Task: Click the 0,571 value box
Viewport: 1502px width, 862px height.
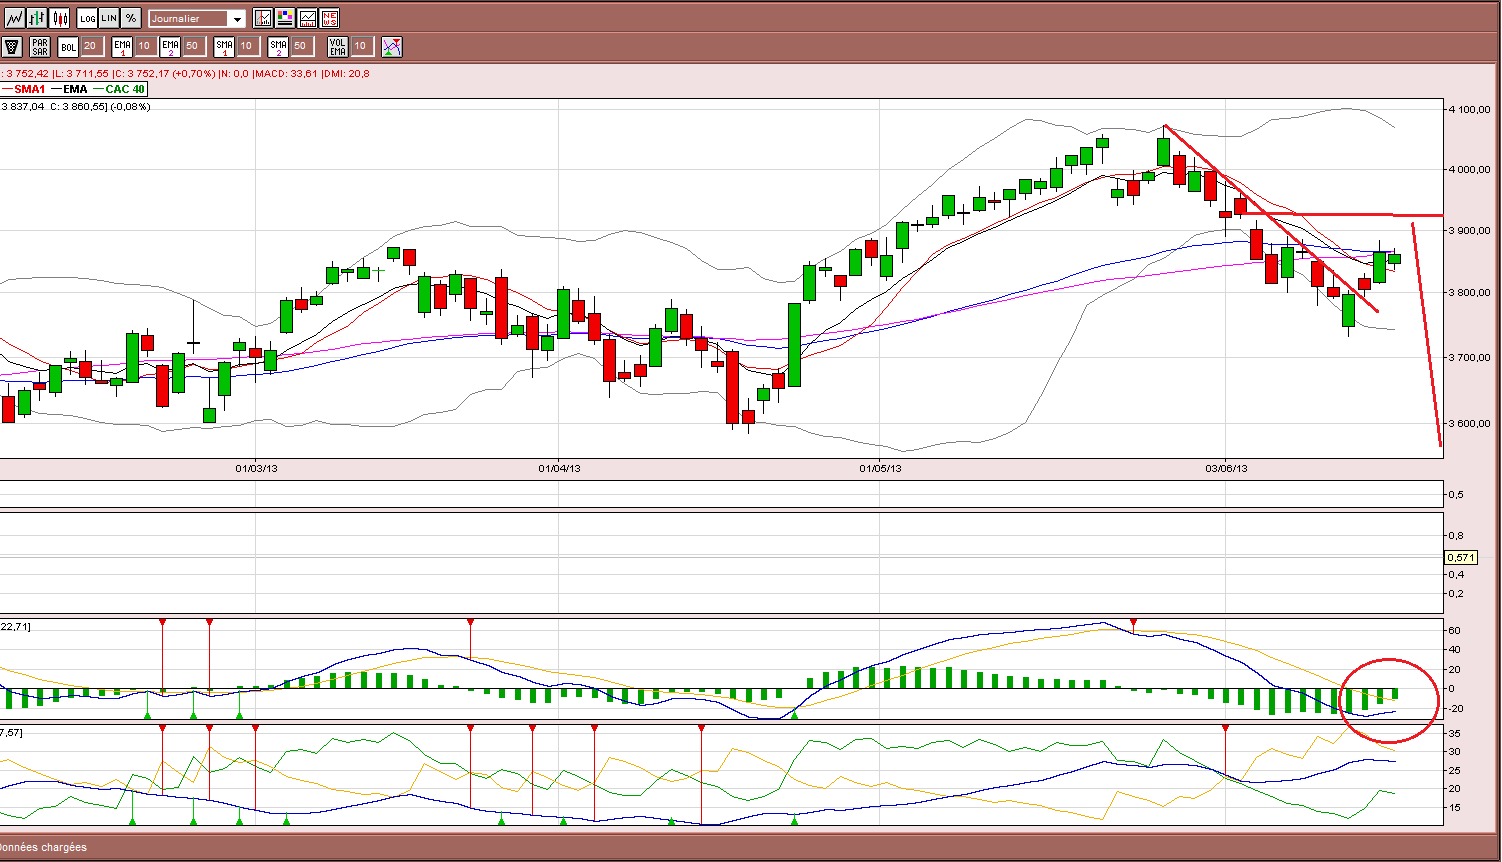Action: (x=1461, y=557)
